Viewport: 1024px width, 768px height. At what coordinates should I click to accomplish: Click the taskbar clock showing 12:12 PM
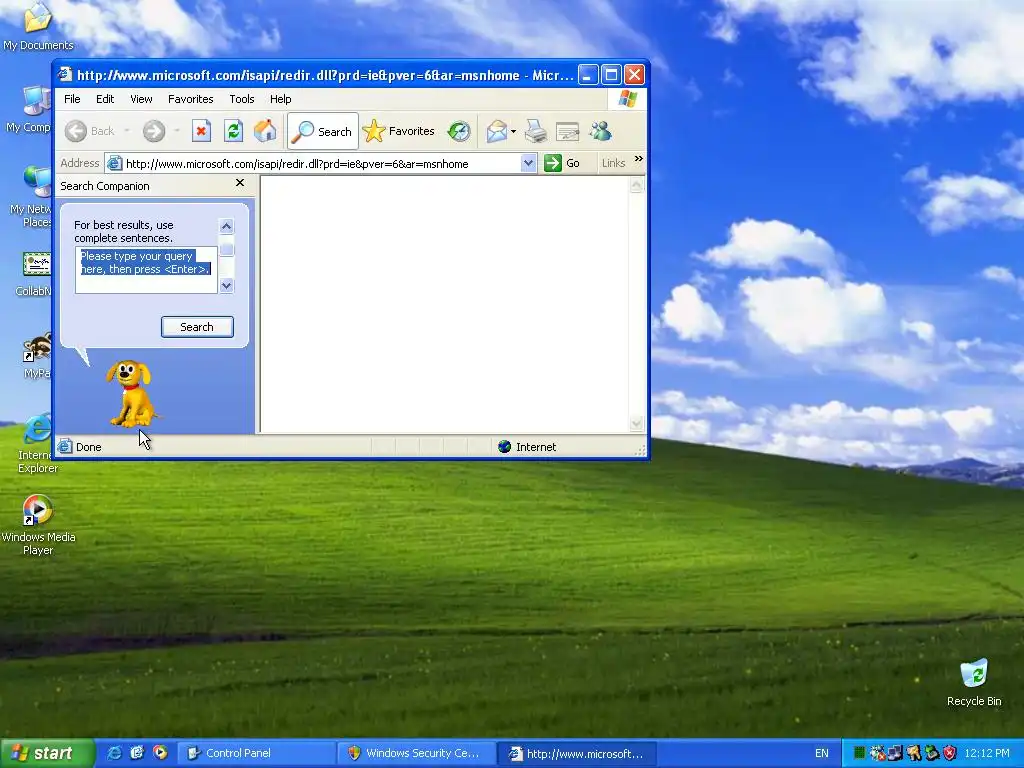[x=987, y=754]
